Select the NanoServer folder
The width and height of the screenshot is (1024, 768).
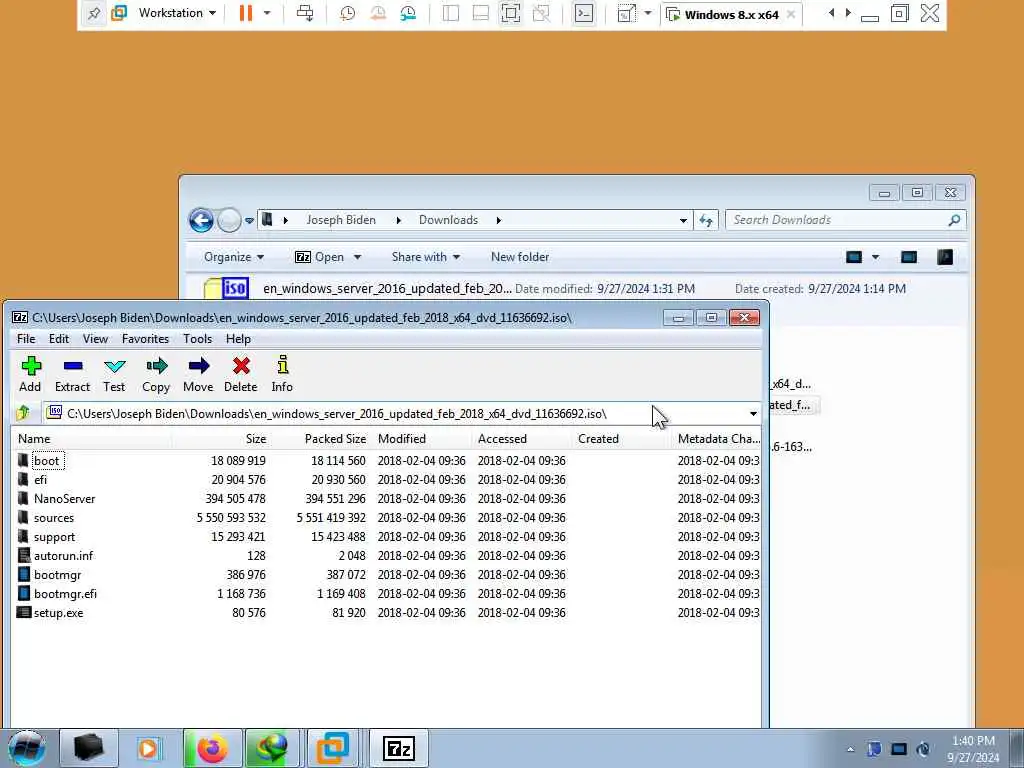coord(65,499)
